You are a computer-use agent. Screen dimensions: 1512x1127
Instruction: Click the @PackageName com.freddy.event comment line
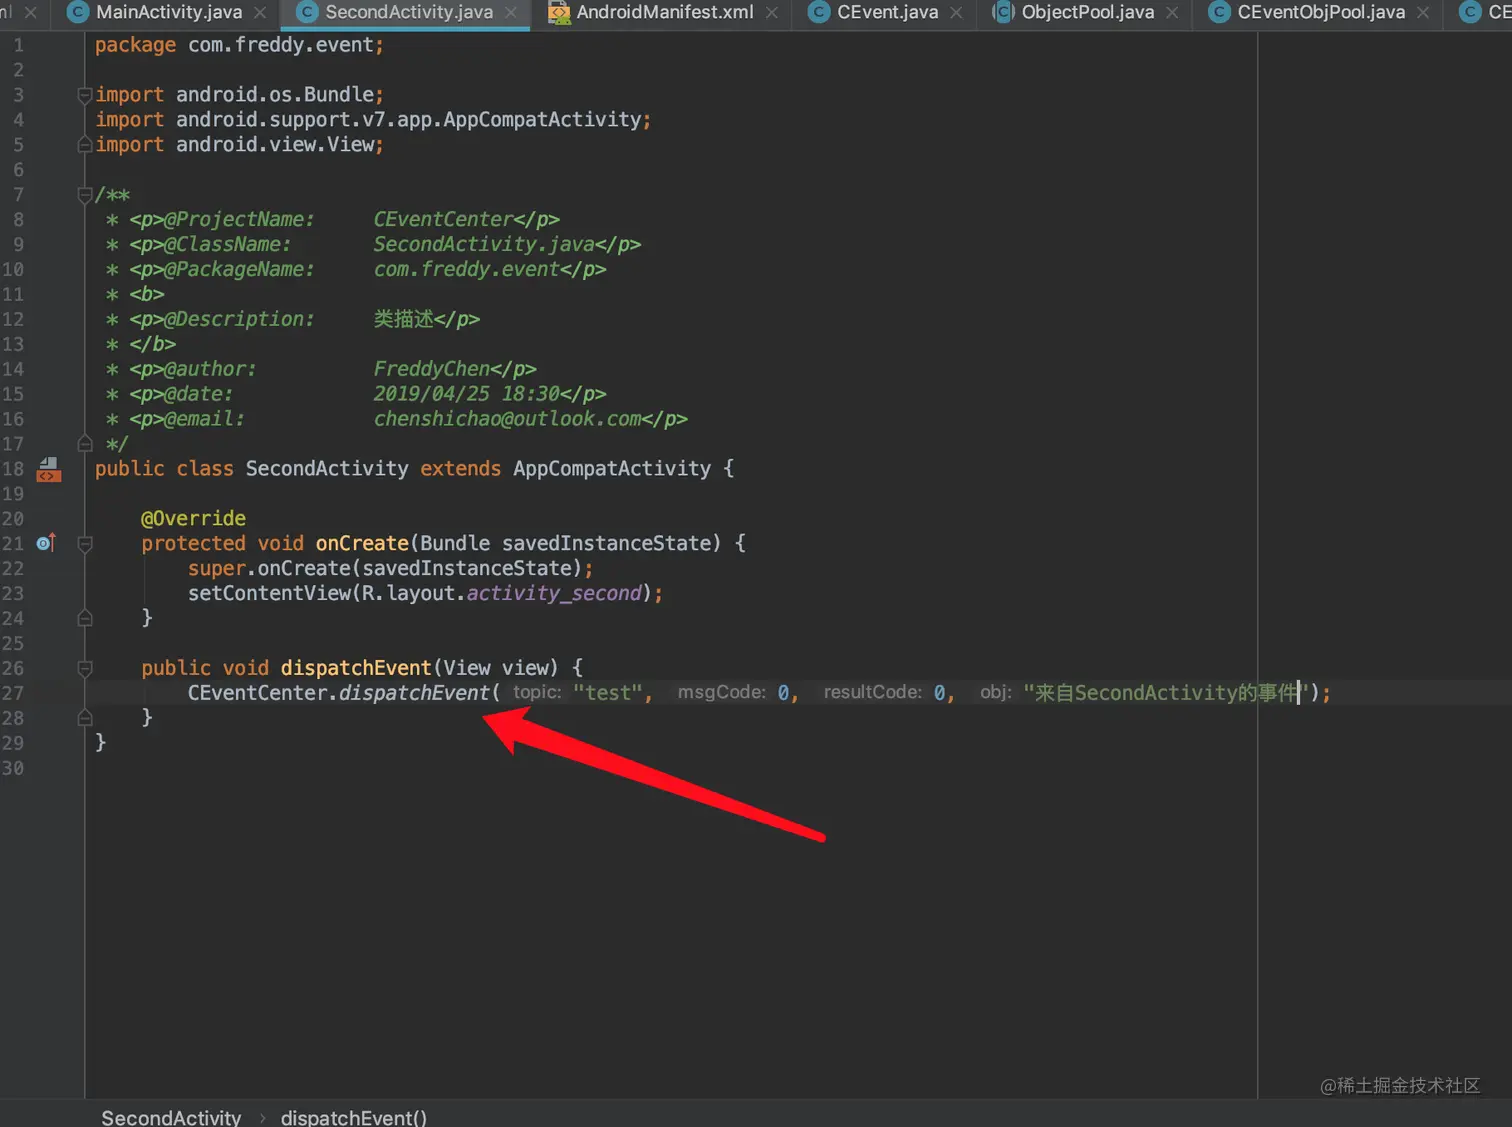click(x=356, y=270)
